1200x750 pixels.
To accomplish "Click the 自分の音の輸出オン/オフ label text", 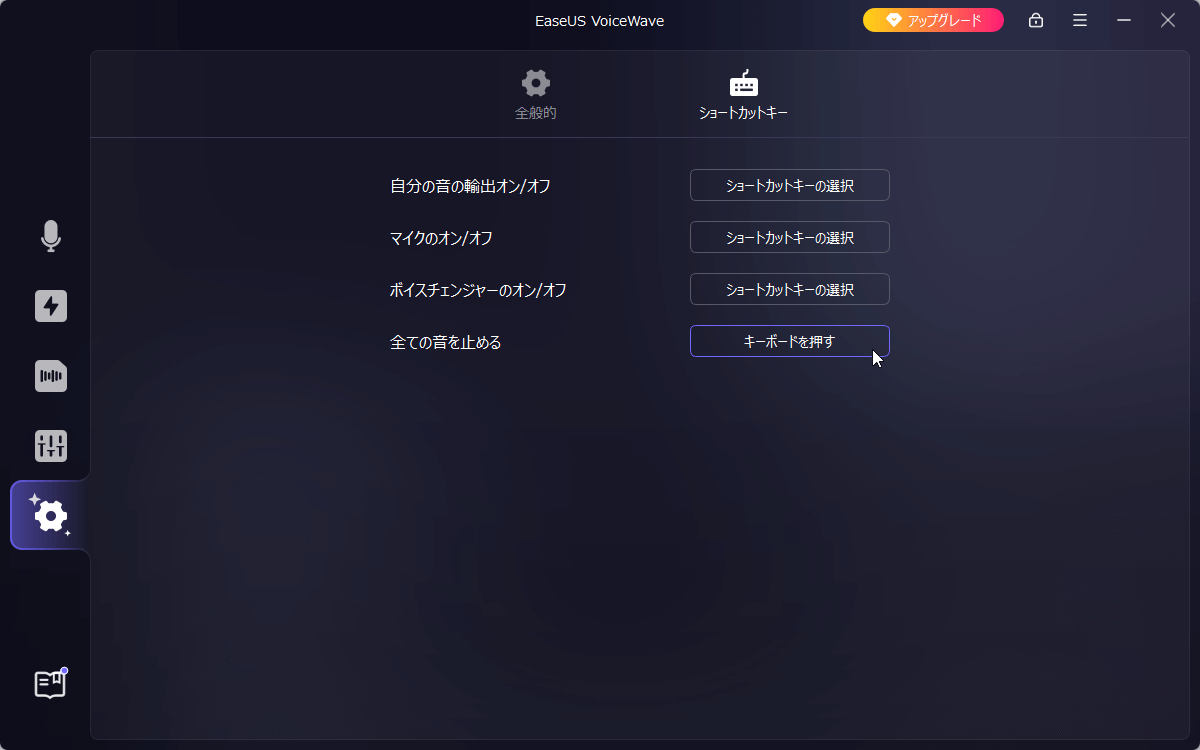I will click(x=470, y=186).
